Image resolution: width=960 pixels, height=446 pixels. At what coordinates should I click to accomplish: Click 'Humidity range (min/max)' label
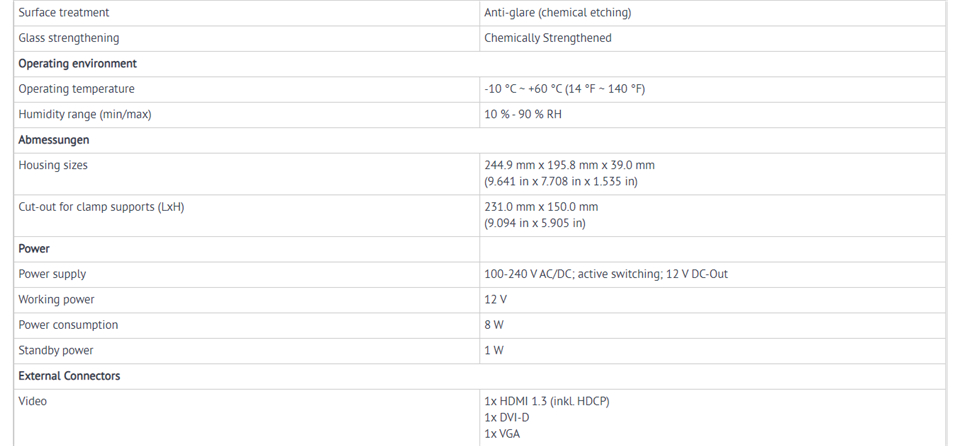(x=84, y=114)
